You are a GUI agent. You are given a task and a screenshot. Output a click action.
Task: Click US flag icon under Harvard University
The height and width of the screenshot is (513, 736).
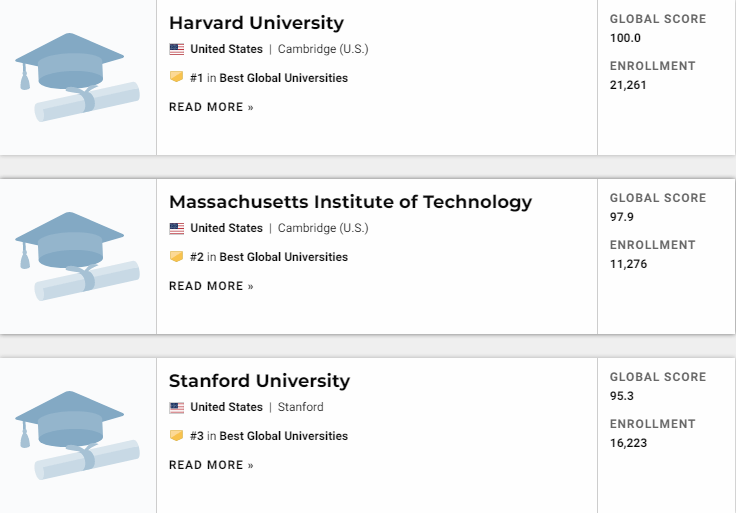click(x=177, y=49)
